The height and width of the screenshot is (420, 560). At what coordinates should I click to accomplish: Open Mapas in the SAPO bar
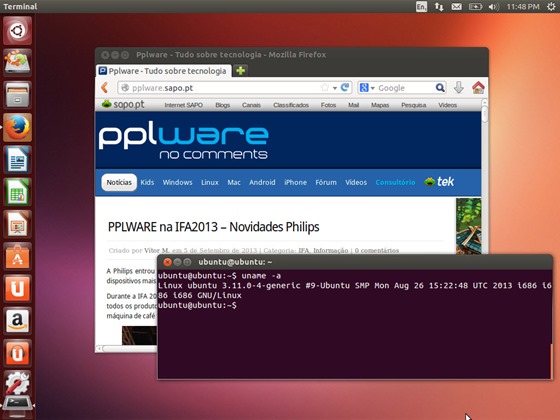click(380, 105)
